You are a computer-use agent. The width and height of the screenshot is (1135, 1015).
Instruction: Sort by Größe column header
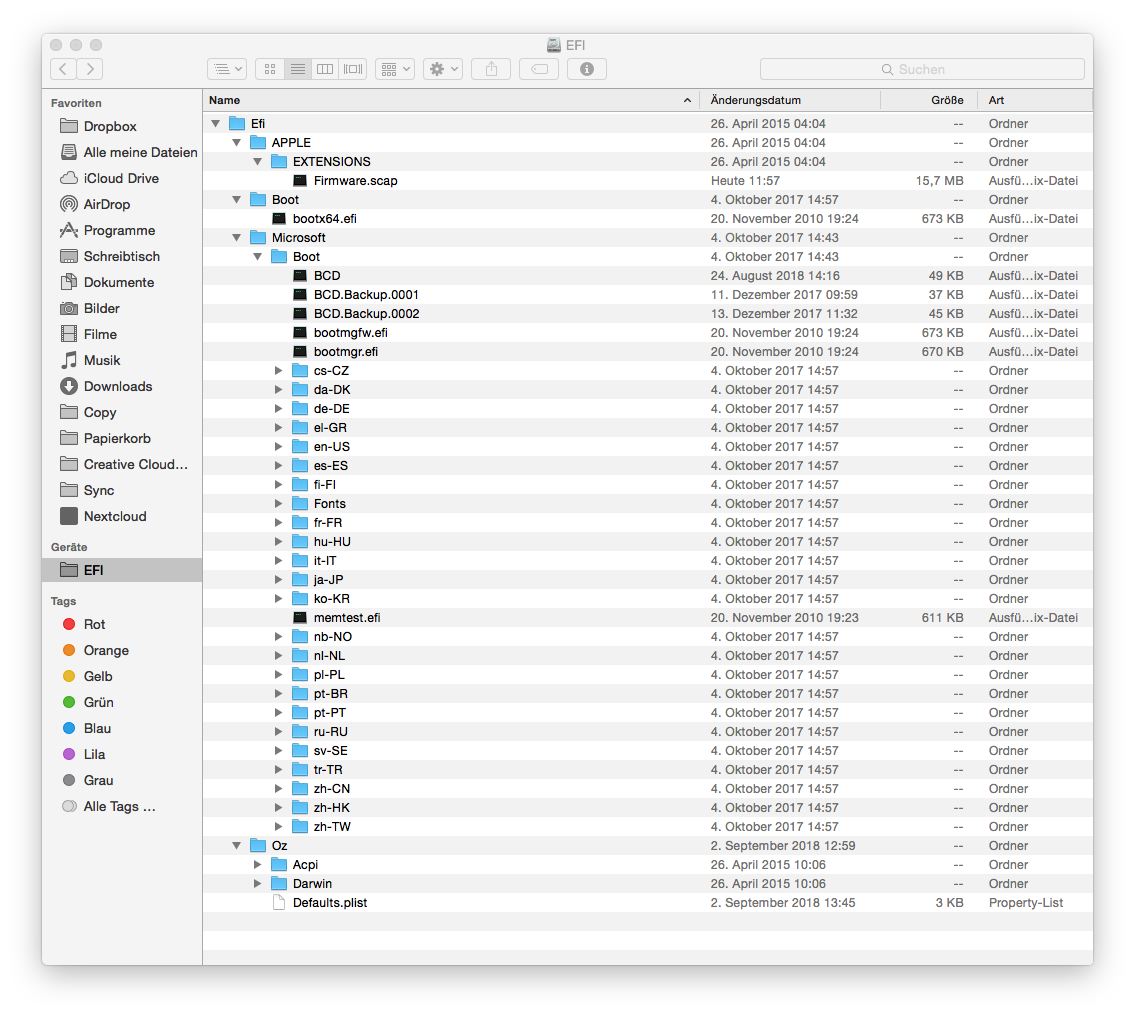click(x=946, y=100)
